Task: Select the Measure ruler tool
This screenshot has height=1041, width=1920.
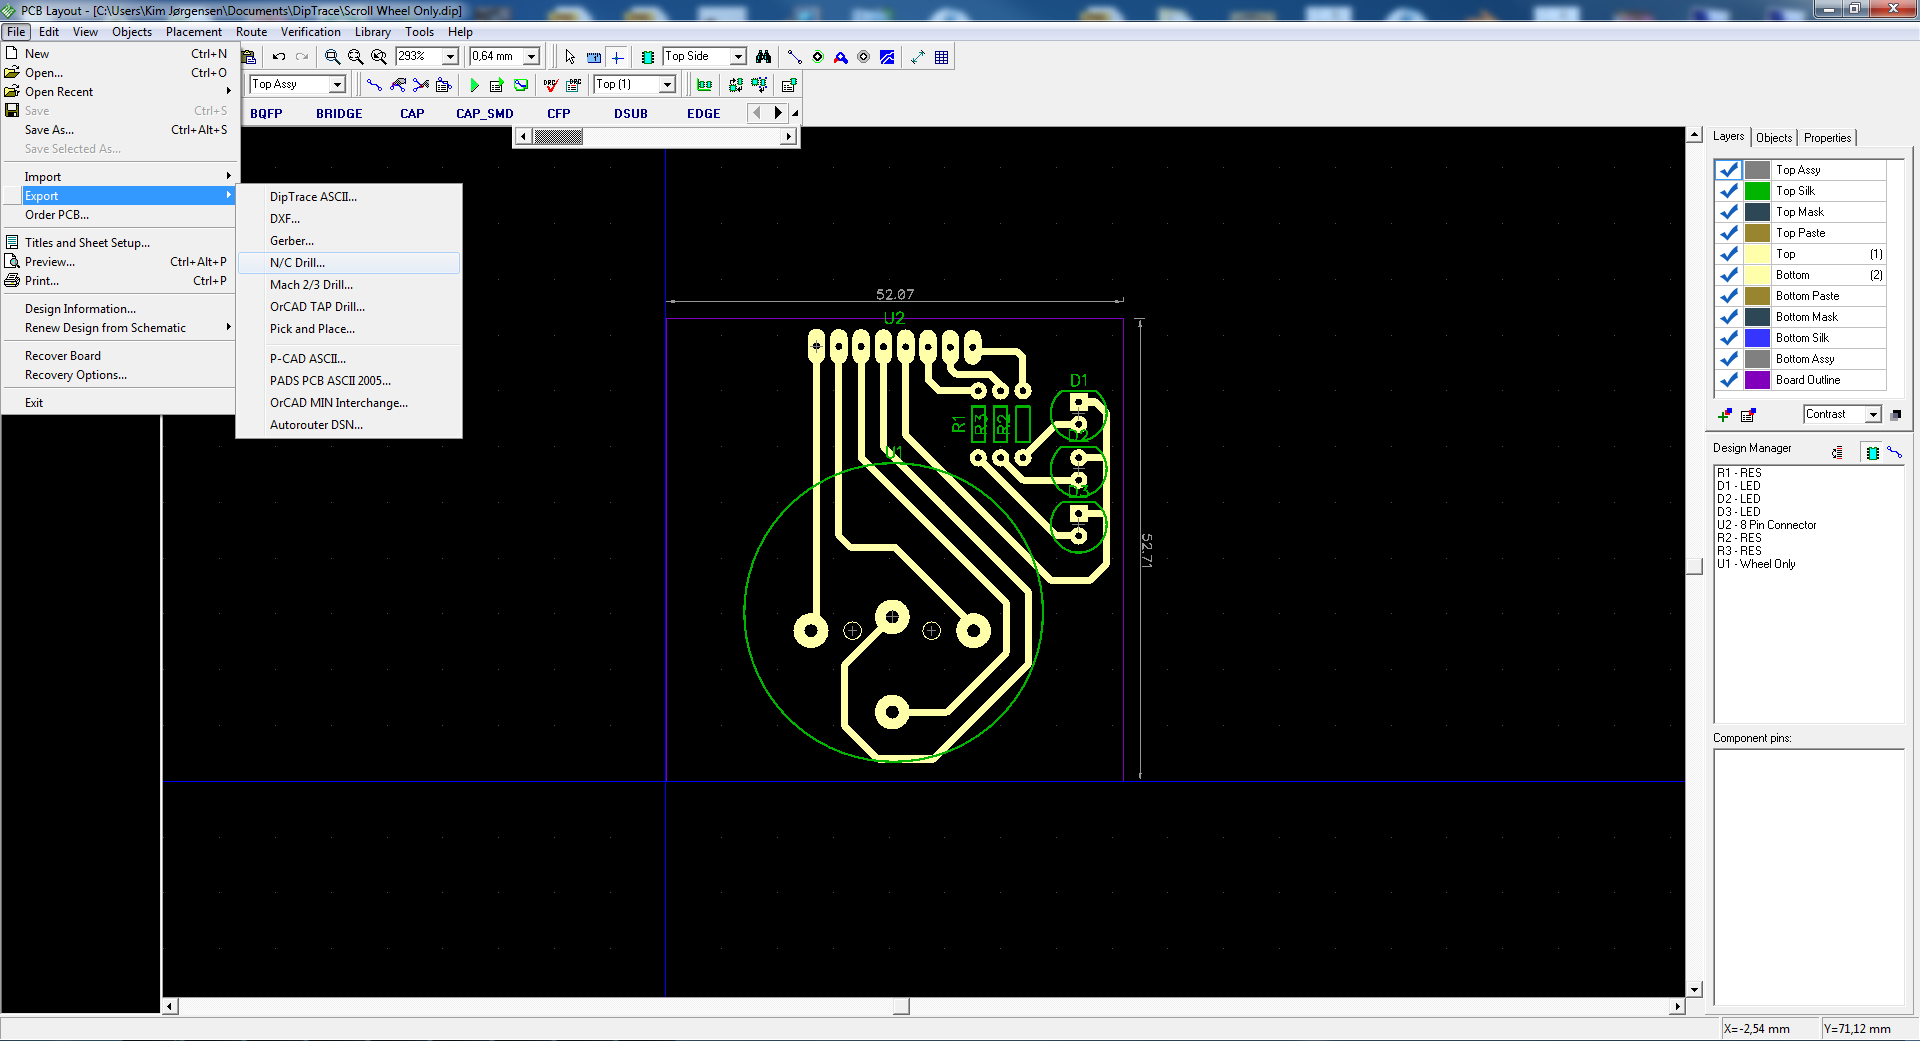Action: point(594,57)
